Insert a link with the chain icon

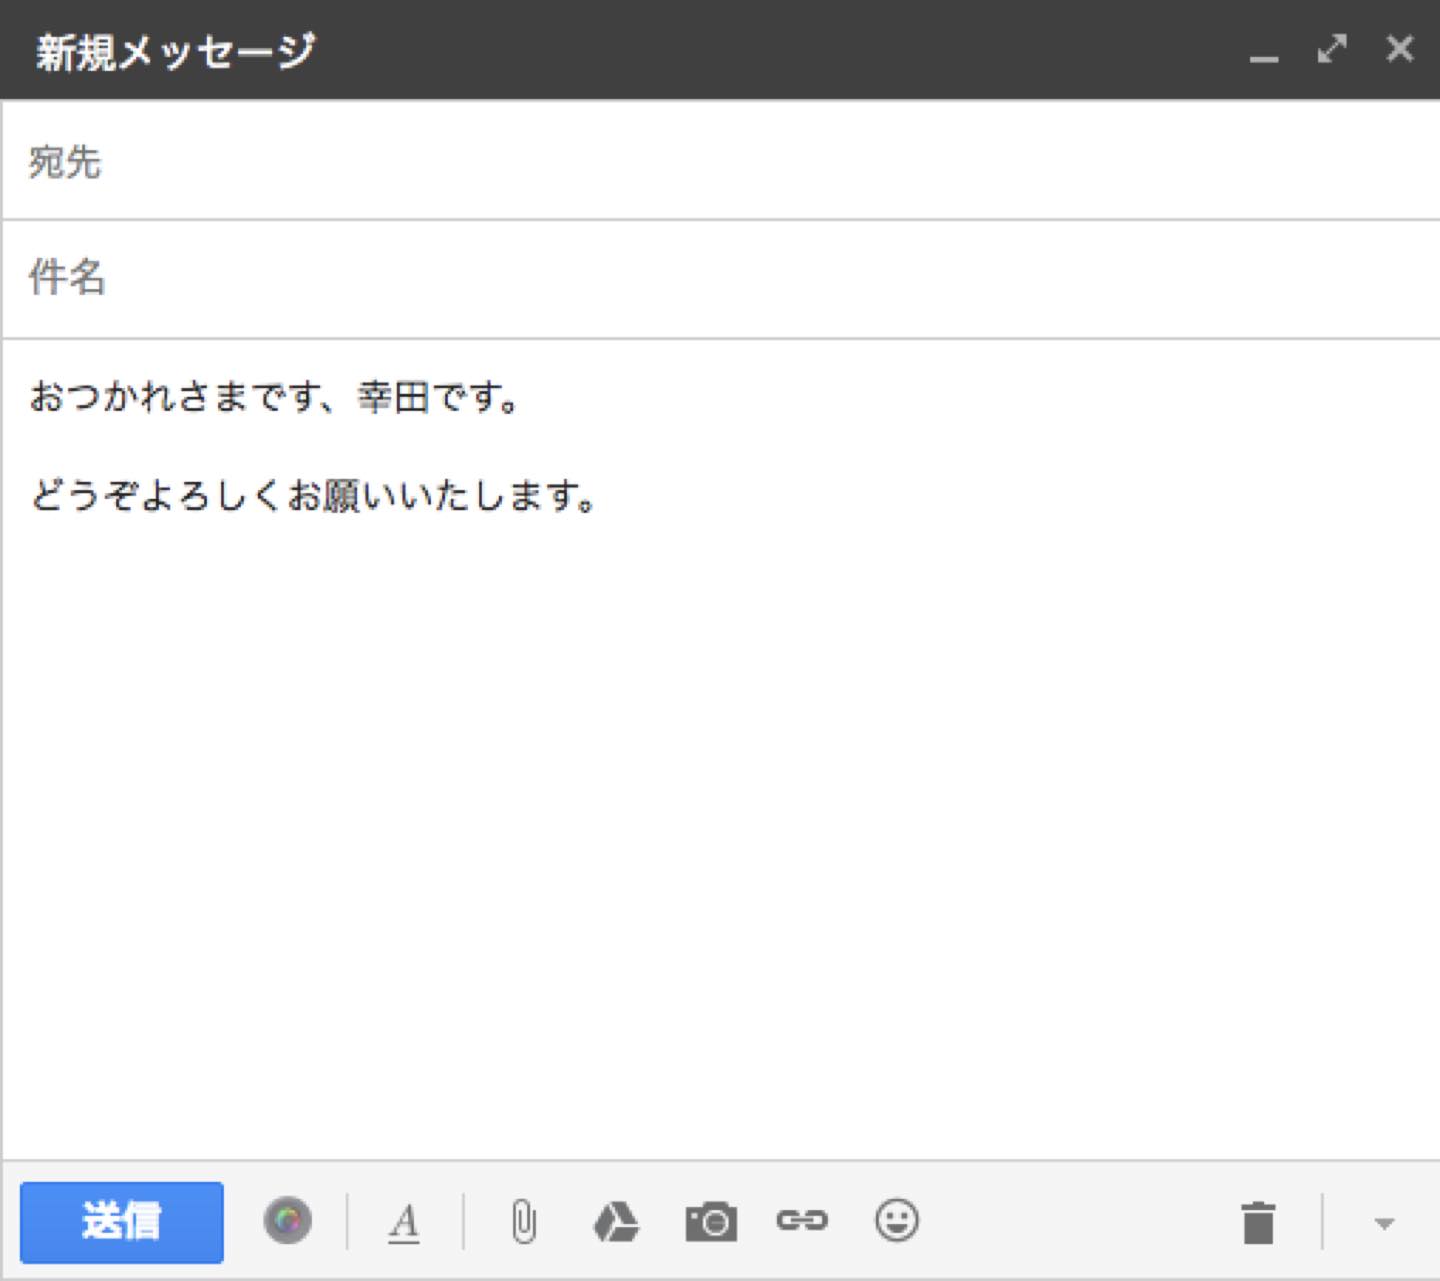pos(802,1220)
